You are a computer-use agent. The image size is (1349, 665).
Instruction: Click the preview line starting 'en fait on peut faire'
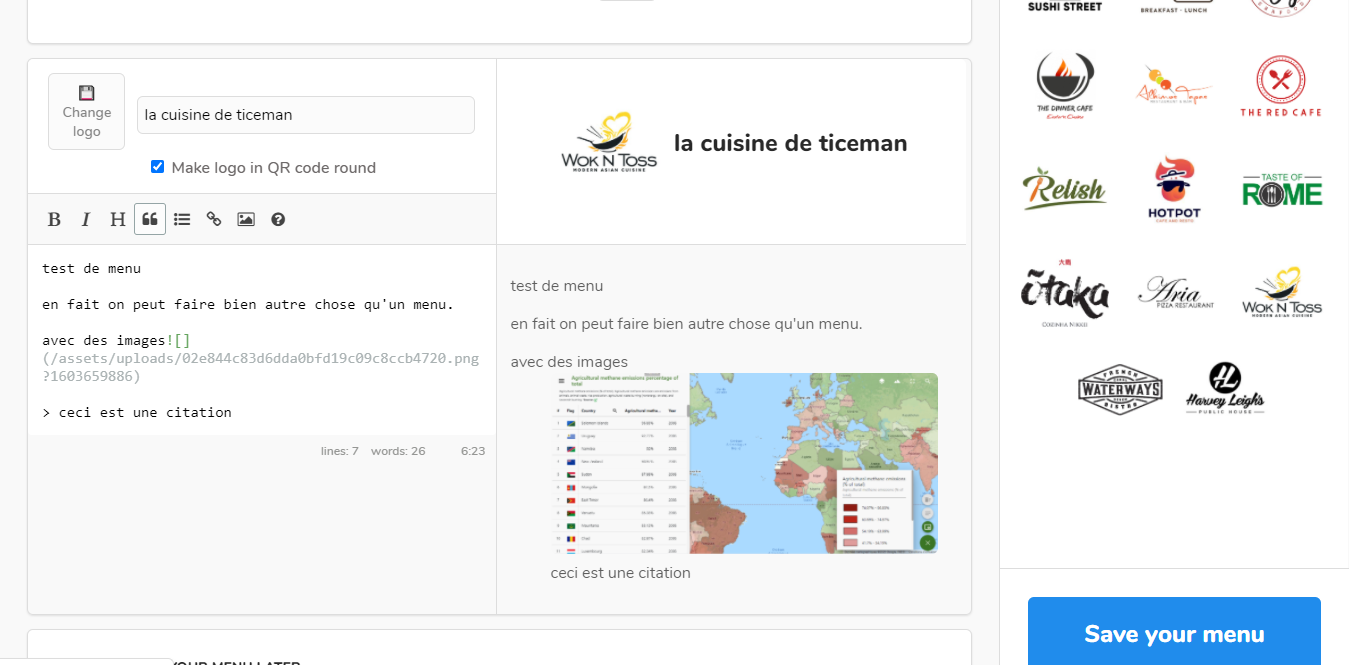click(686, 324)
